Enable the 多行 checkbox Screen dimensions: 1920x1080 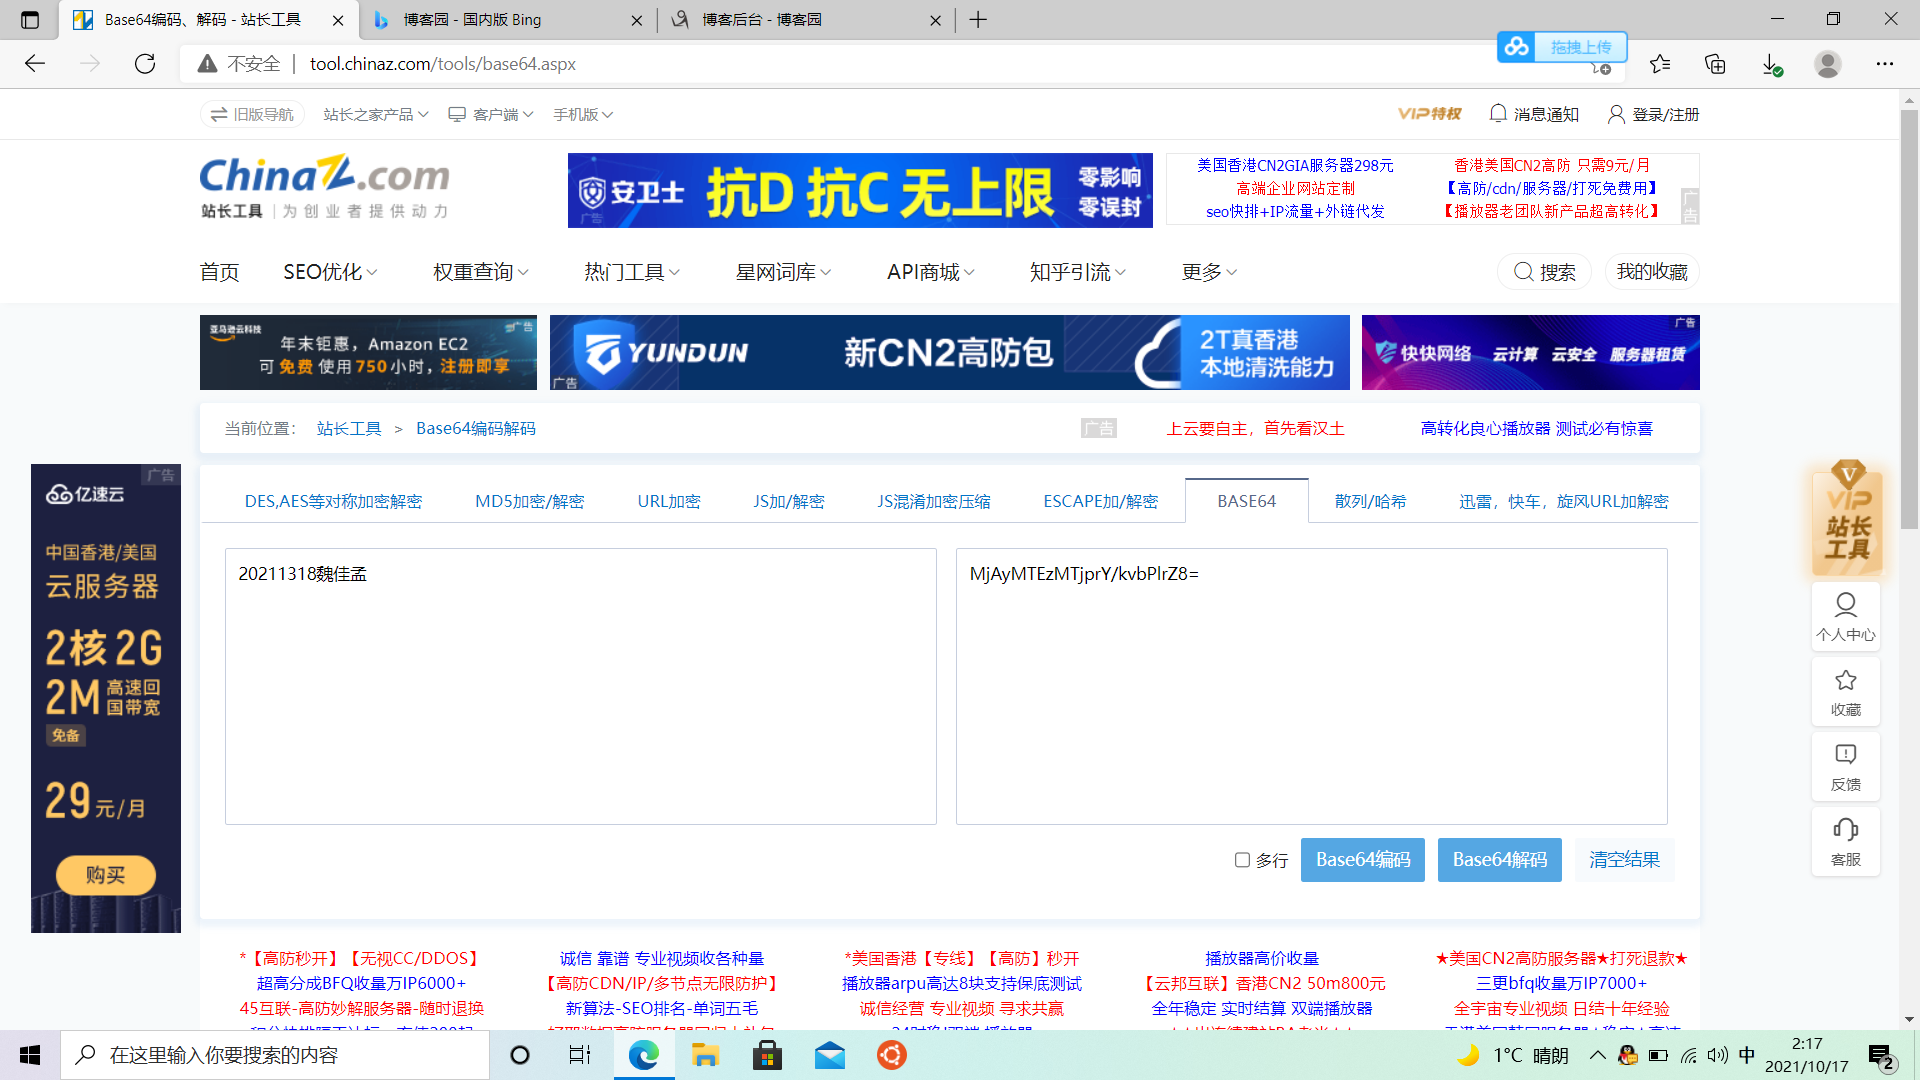click(1242, 860)
